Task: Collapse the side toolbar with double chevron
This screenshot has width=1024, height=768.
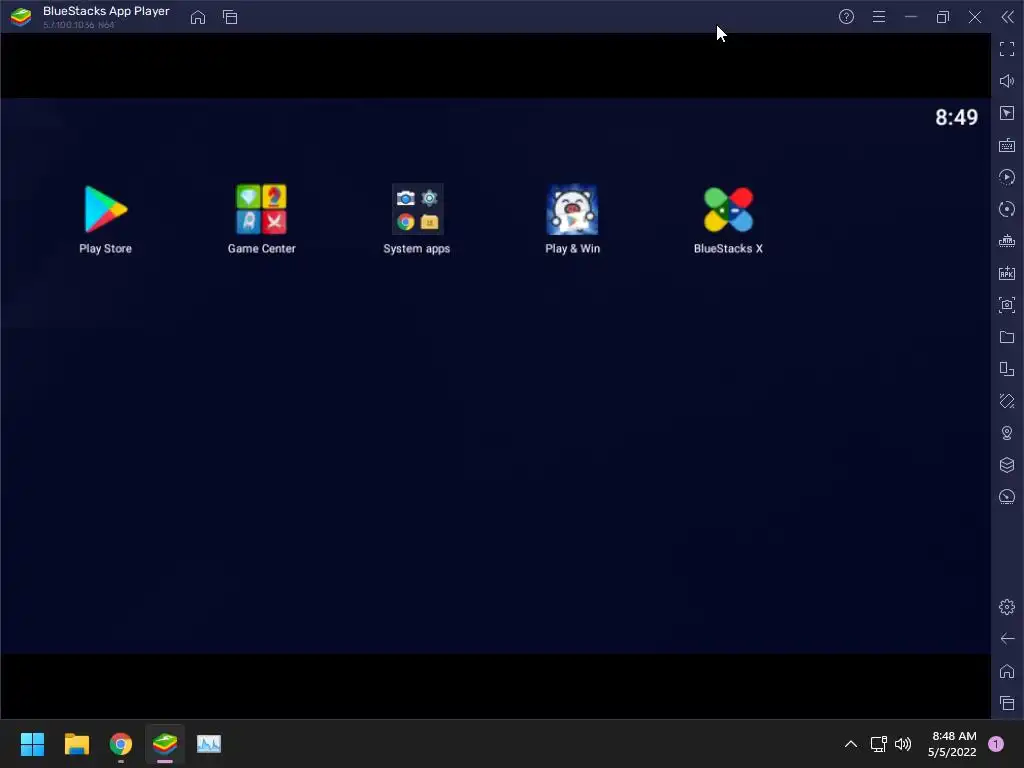Action: pos(1008,17)
